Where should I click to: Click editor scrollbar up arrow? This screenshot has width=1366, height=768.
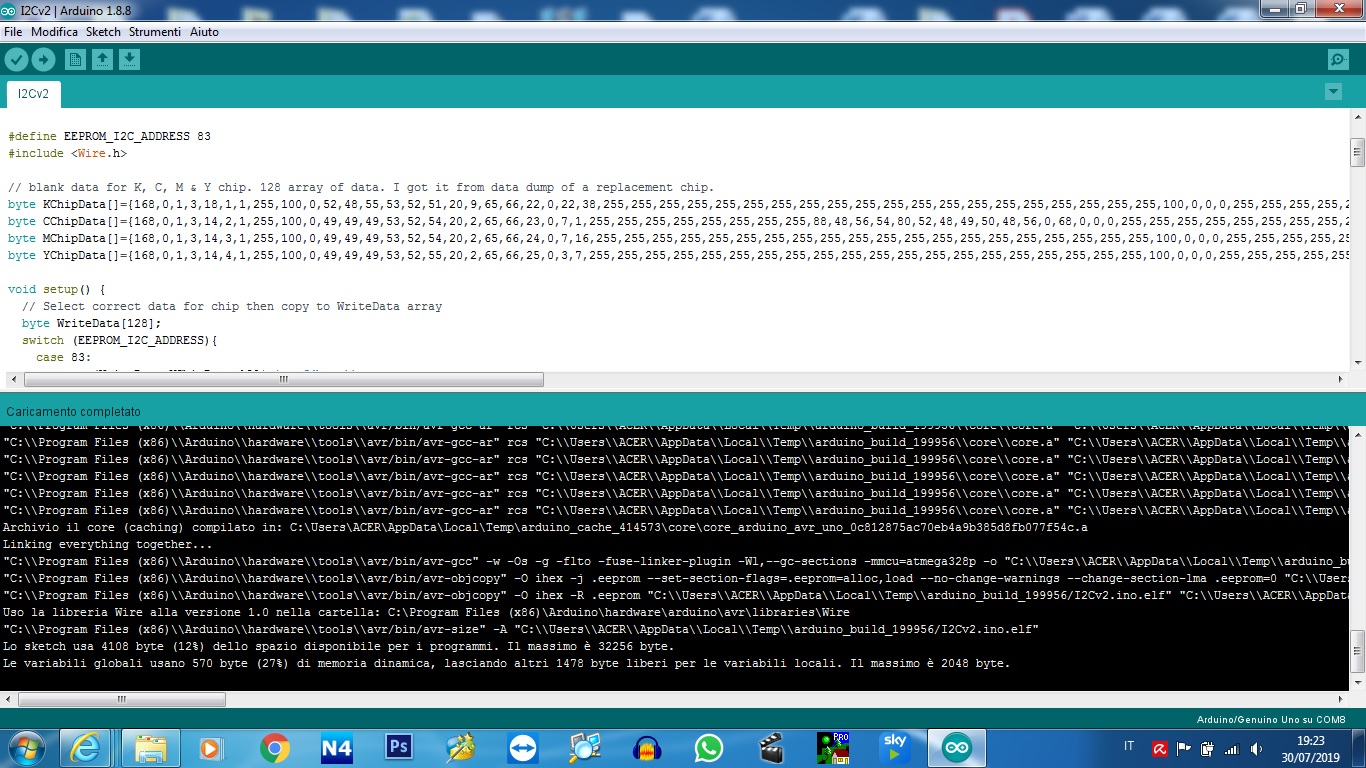click(x=1357, y=116)
